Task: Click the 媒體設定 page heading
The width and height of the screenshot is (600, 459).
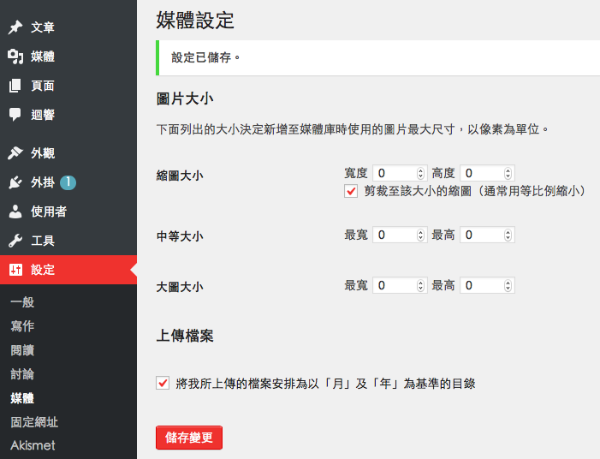Action: coord(195,20)
